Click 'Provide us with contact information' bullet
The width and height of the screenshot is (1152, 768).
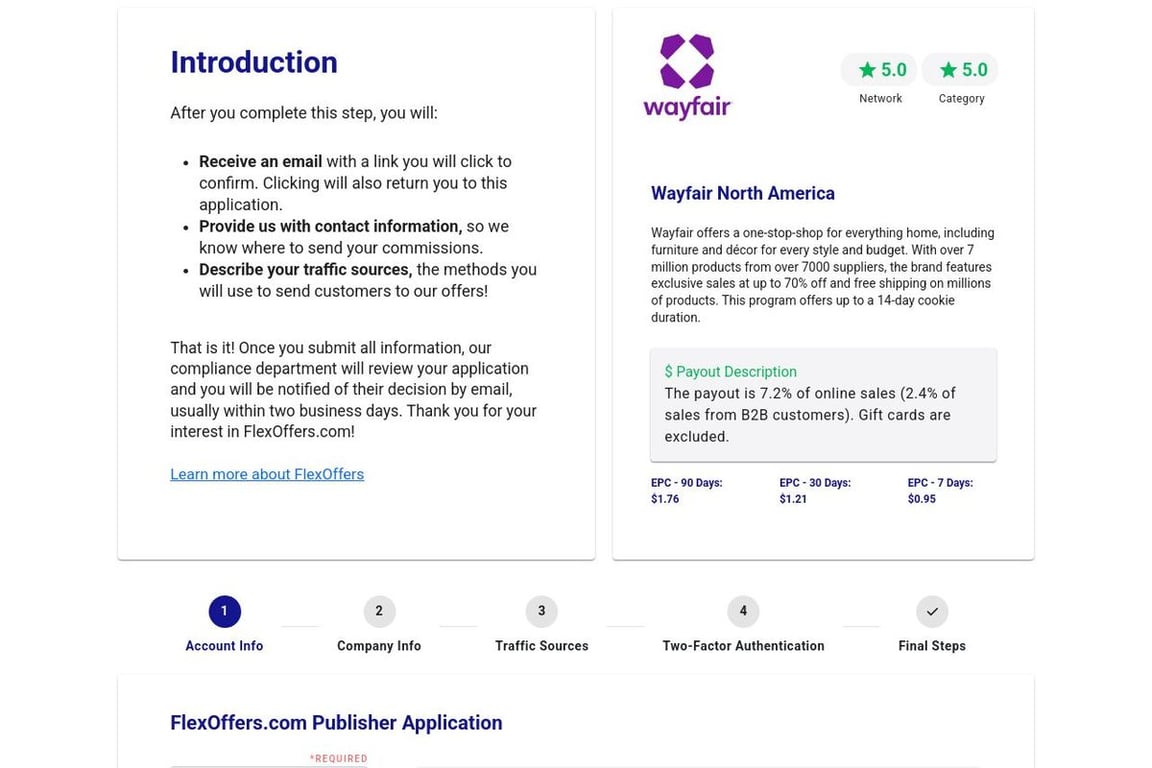tap(354, 237)
